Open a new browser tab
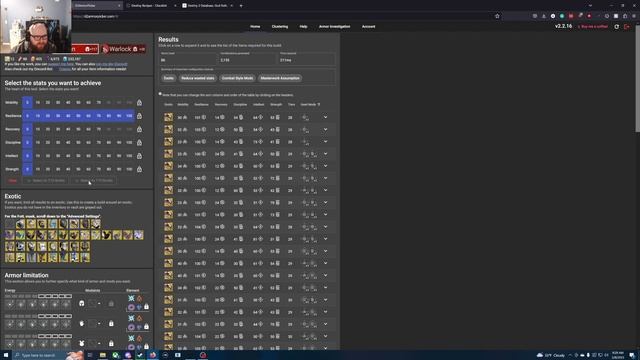The image size is (640, 360). [241, 6]
